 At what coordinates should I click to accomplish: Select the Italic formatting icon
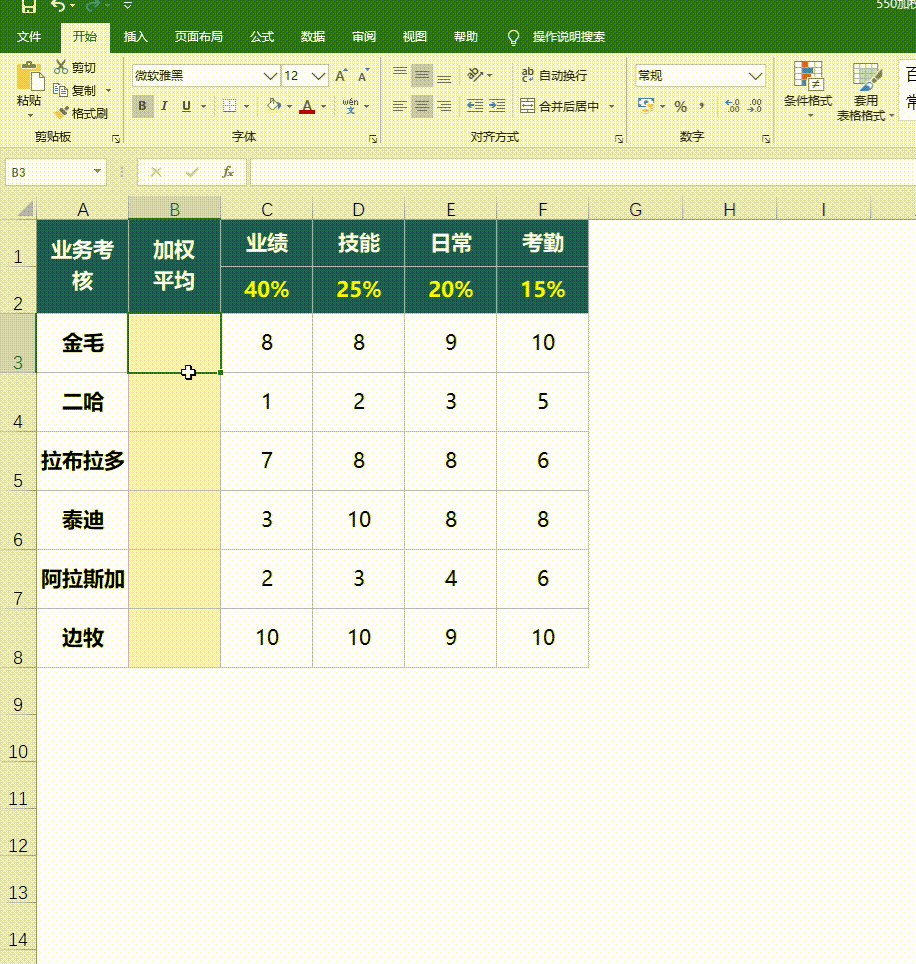[164, 105]
